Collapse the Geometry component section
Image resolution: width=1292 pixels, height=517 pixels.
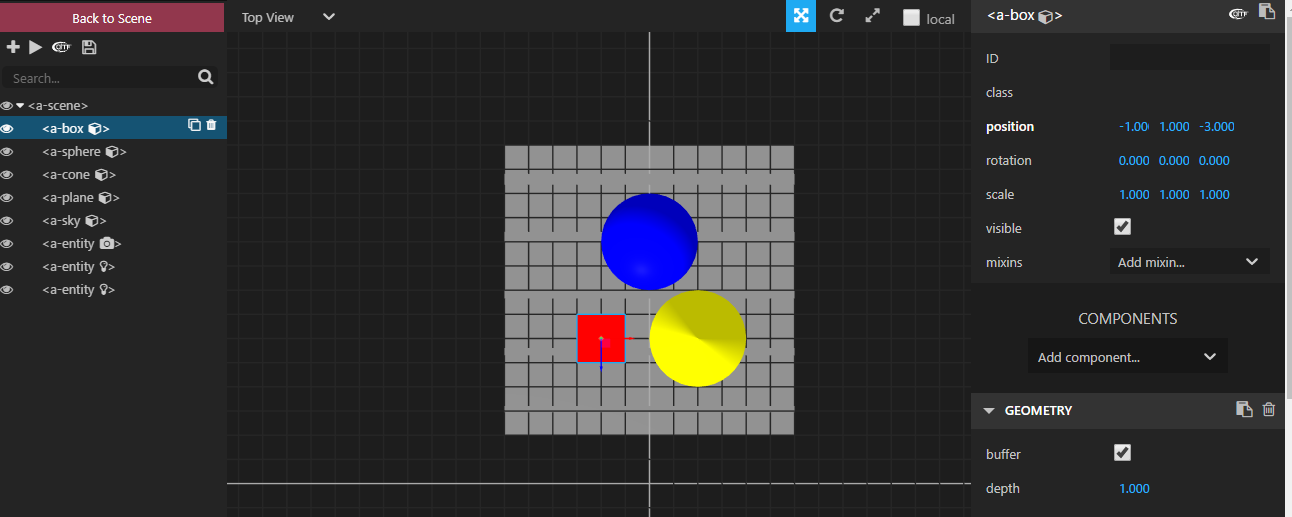(989, 410)
